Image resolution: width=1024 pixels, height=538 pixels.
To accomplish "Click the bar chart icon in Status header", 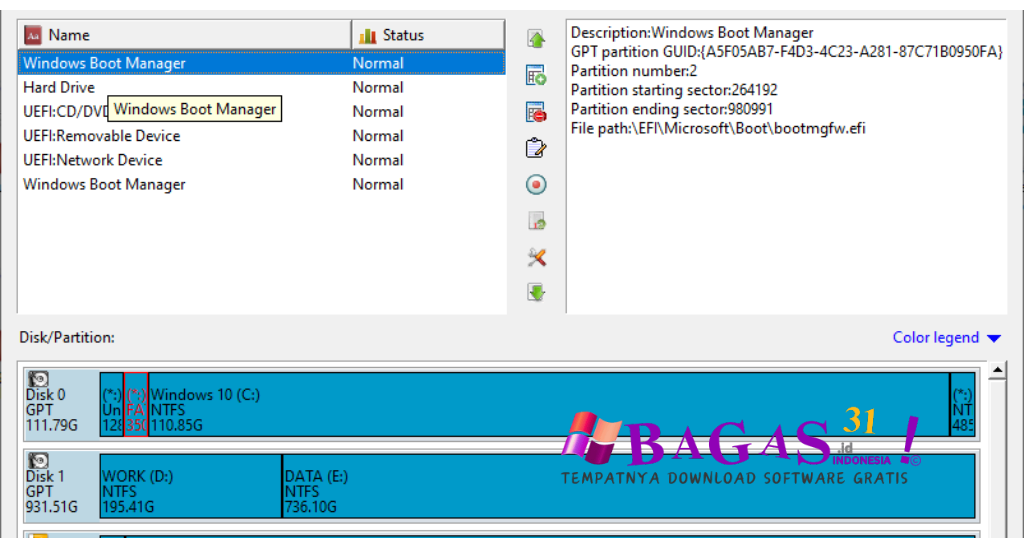I will coord(368,35).
